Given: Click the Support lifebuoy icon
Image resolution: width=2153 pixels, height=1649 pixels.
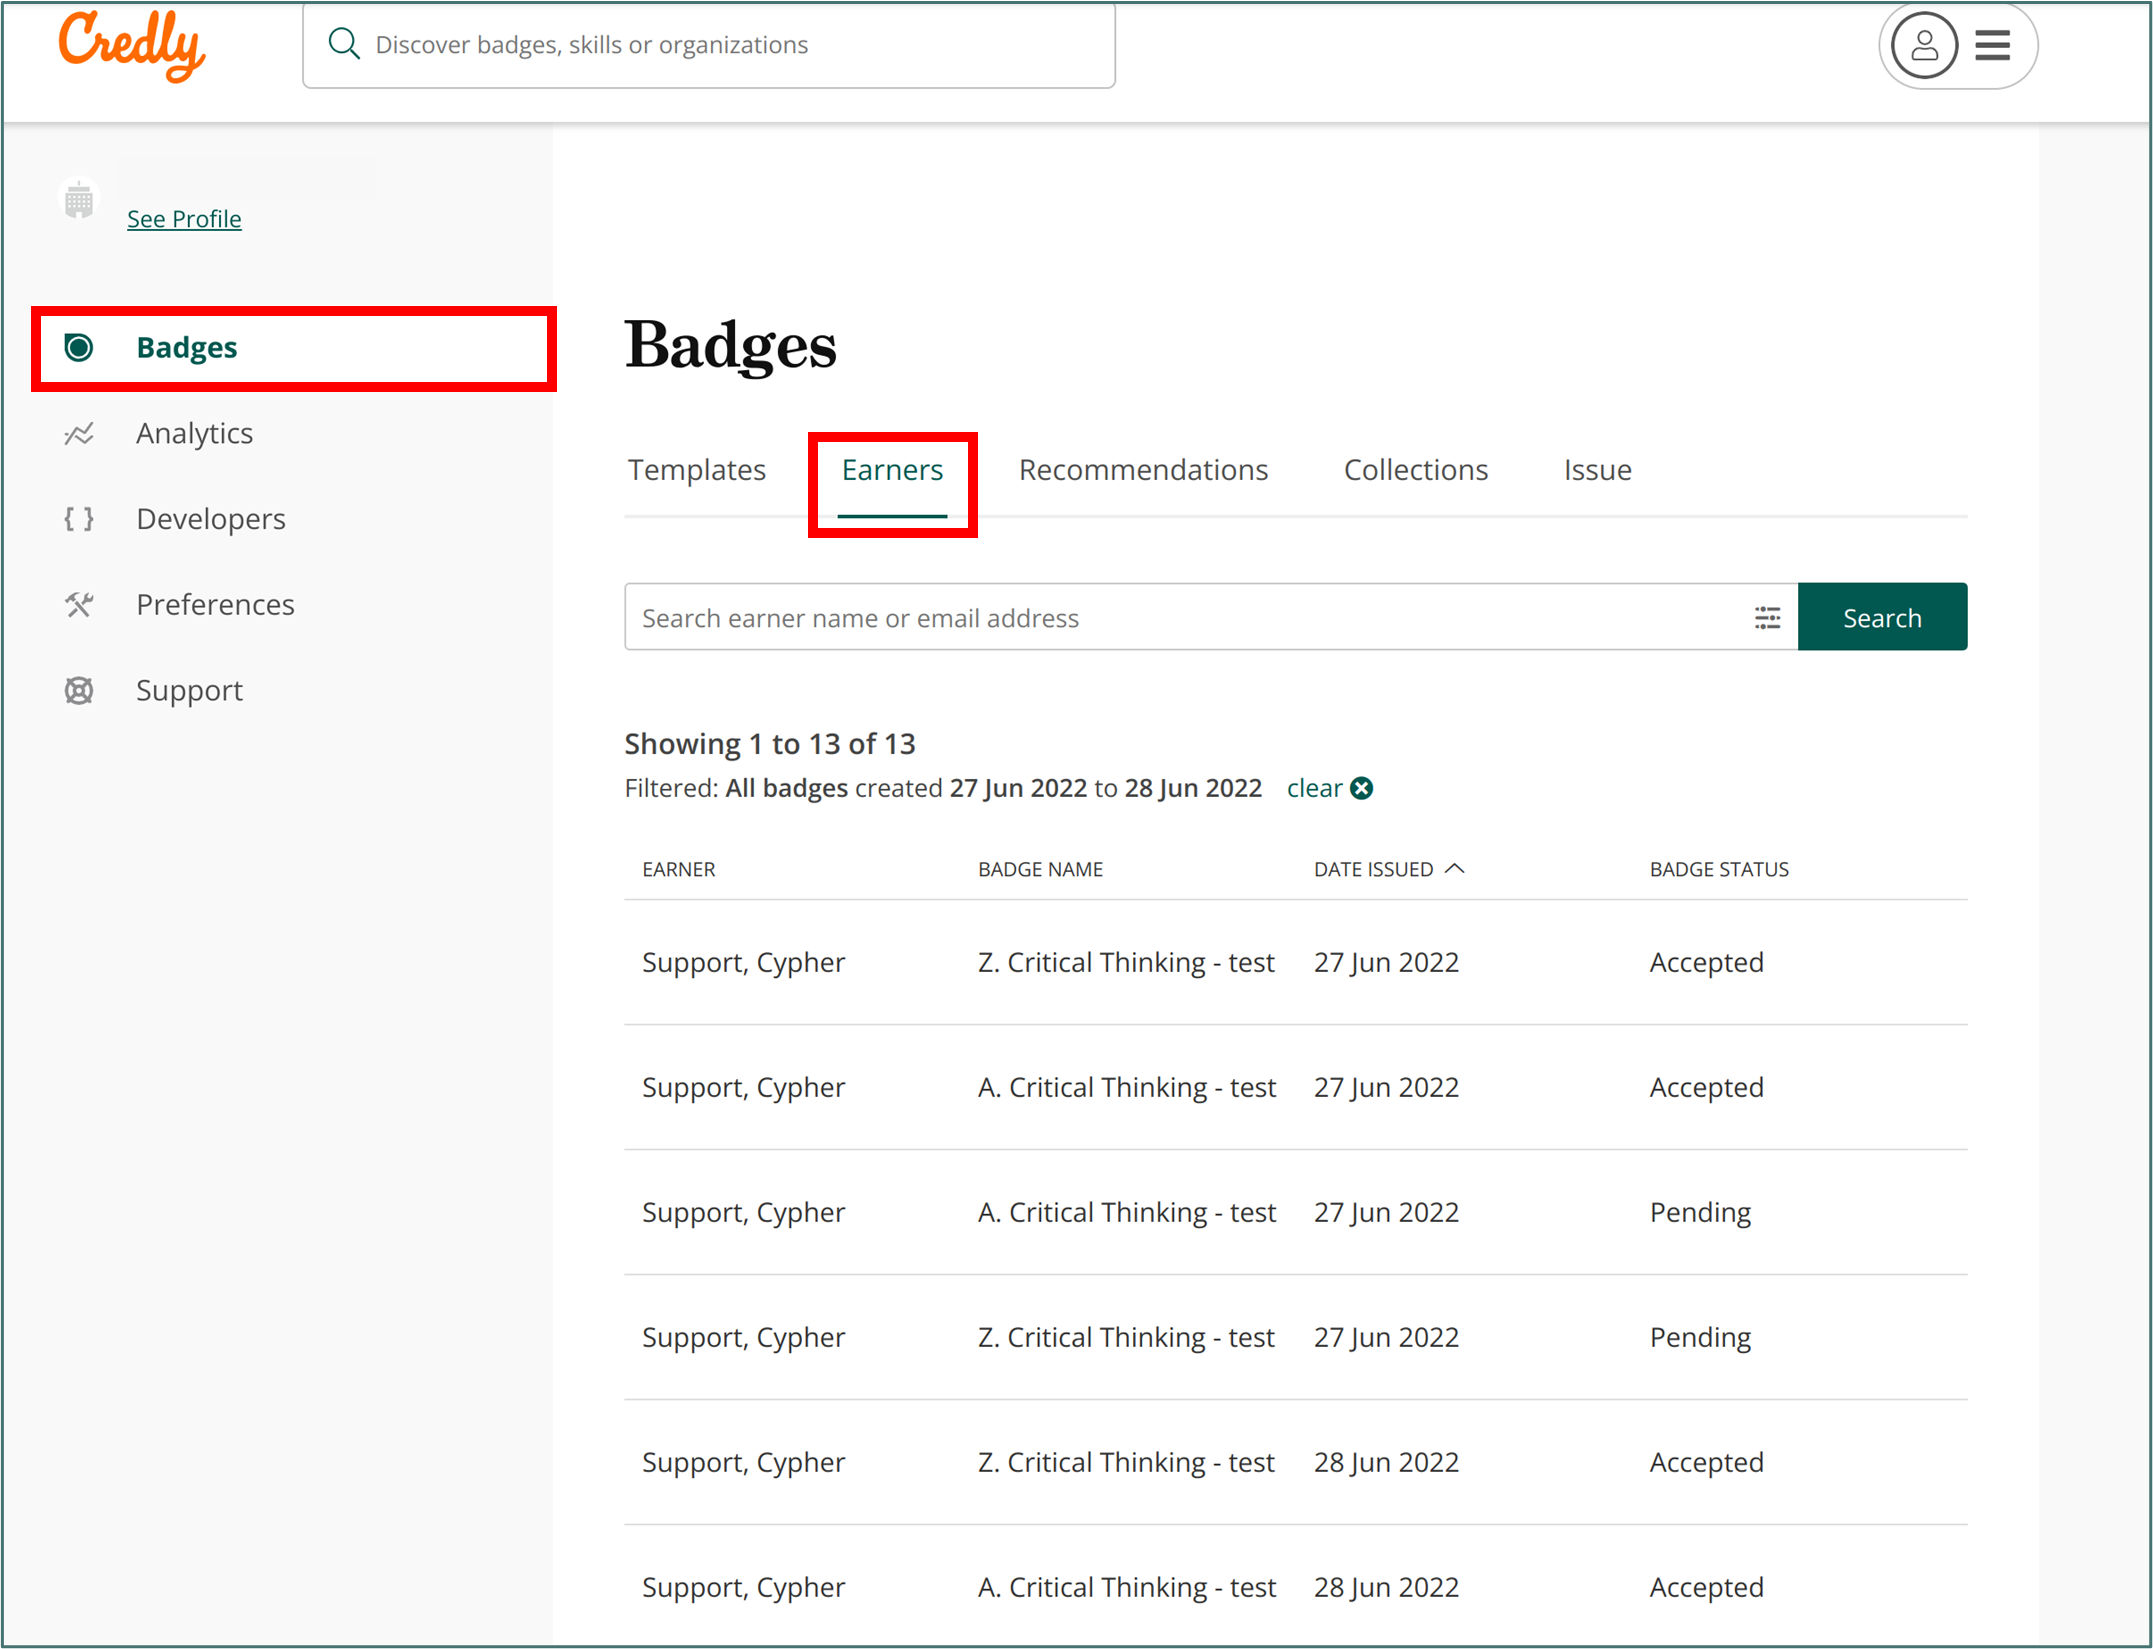Looking at the screenshot, I should (79, 690).
